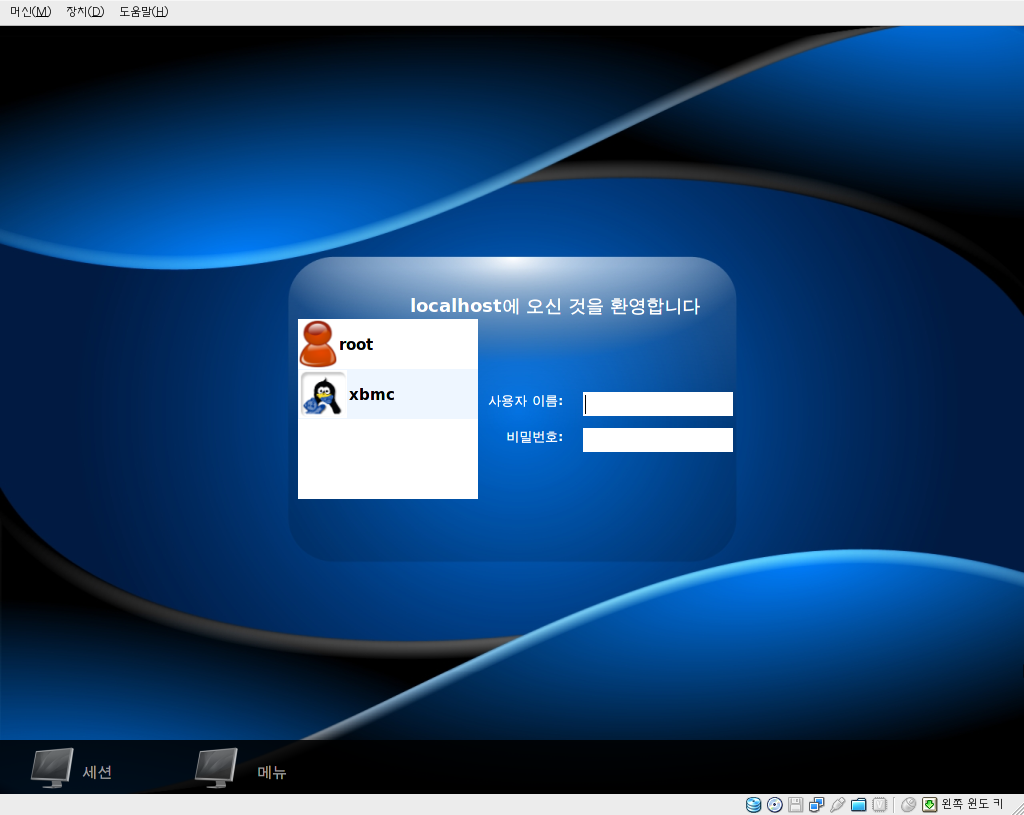Viewport: 1024px width, 815px height.
Task: Click the floppy disk status icon
Action: (x=795, y=805)
